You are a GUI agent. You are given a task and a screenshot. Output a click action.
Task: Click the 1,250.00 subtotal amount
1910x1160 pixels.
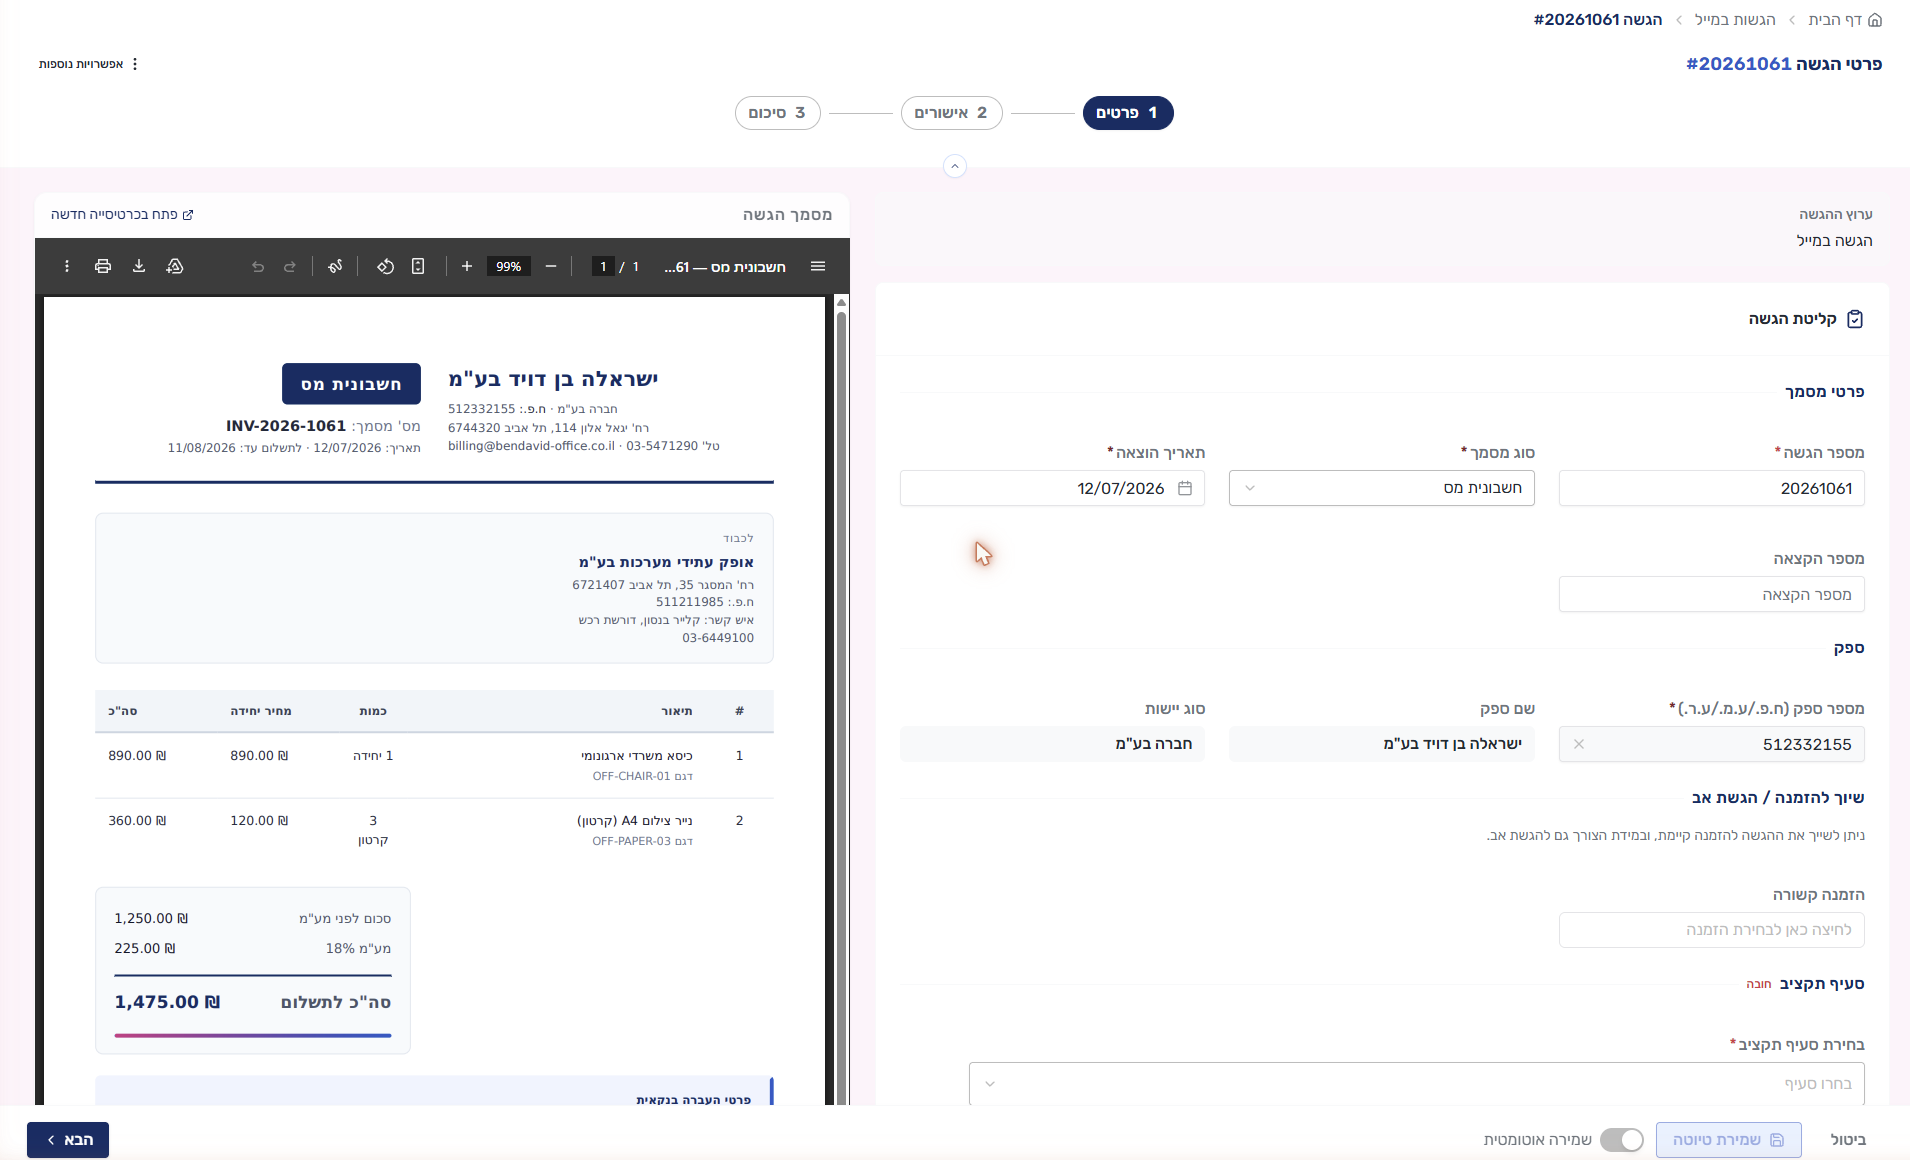point(151,918)
